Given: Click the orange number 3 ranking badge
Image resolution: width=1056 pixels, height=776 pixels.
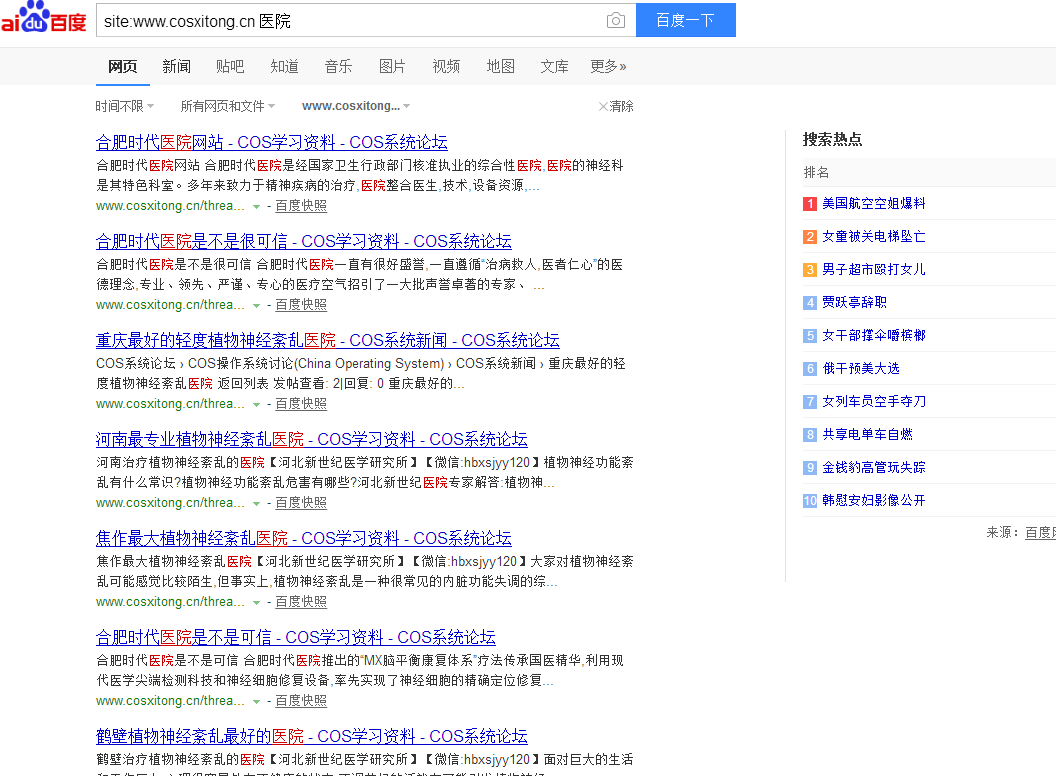Looking at the screenshot, I should pyautogui.click(x=809, y=269).
